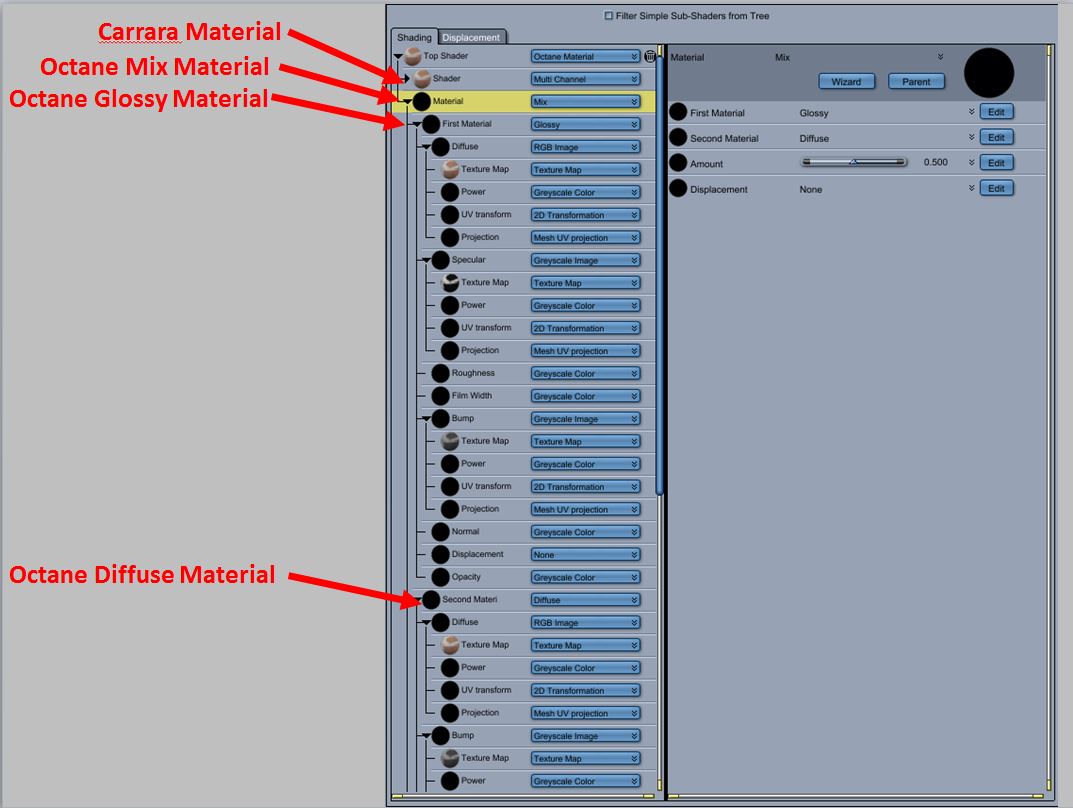
Task: Click the trash icon beside Top Shader
Action: [650, 56]
